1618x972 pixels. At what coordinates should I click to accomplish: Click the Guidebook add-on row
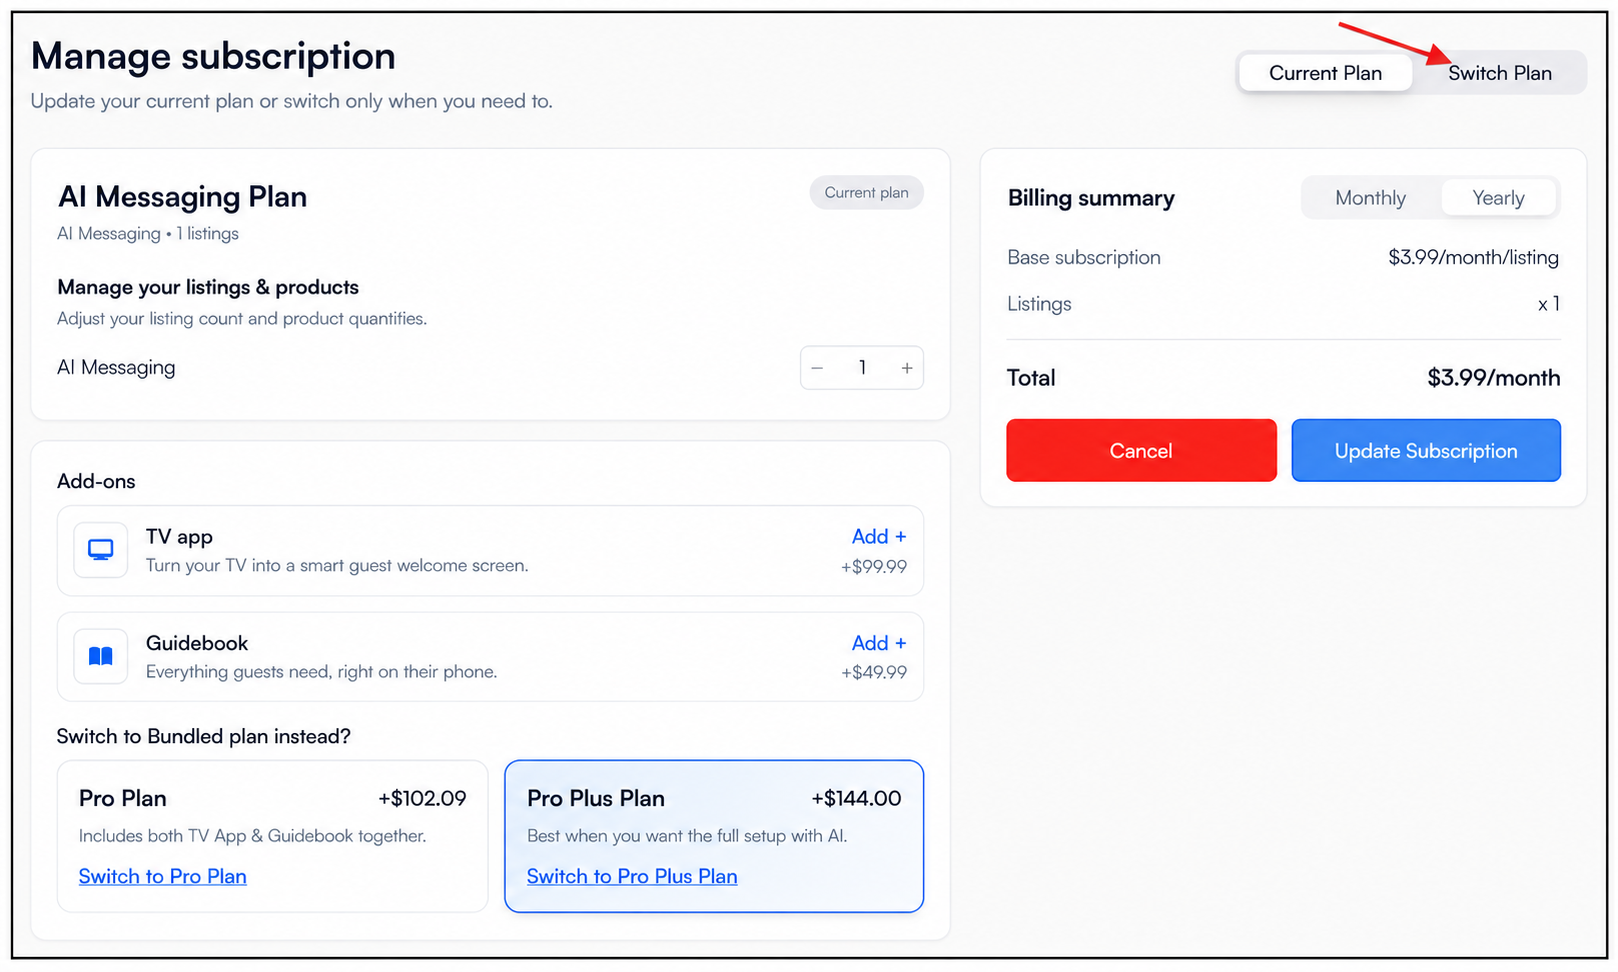(x=490, y=657)
